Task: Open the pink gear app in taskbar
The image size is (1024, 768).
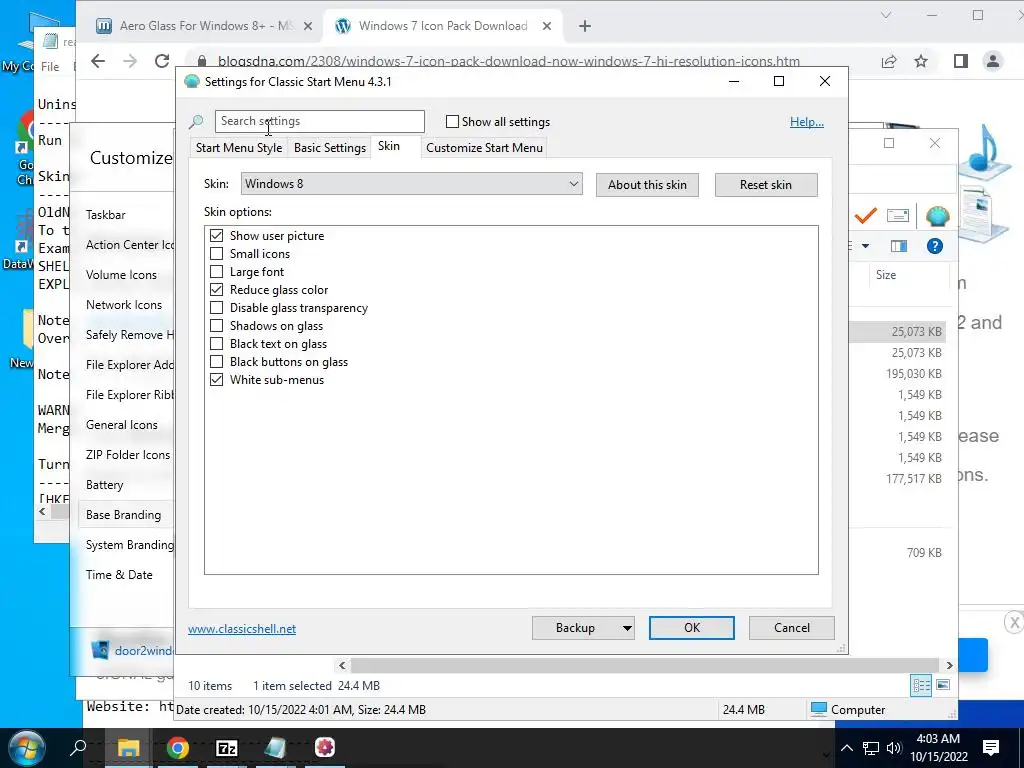Action: (325, 747)
